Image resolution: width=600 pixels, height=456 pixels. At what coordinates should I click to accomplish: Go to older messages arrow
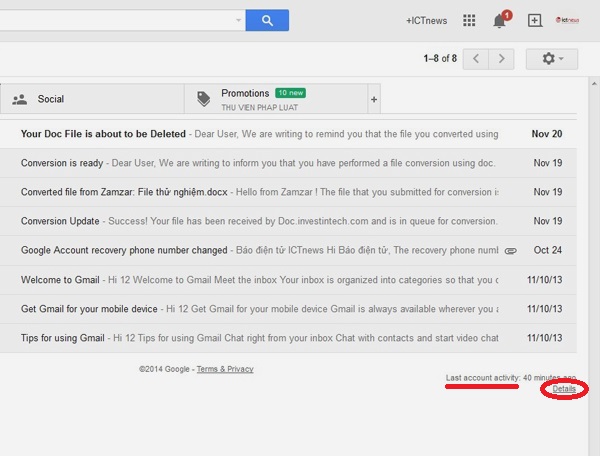[504, 59]
